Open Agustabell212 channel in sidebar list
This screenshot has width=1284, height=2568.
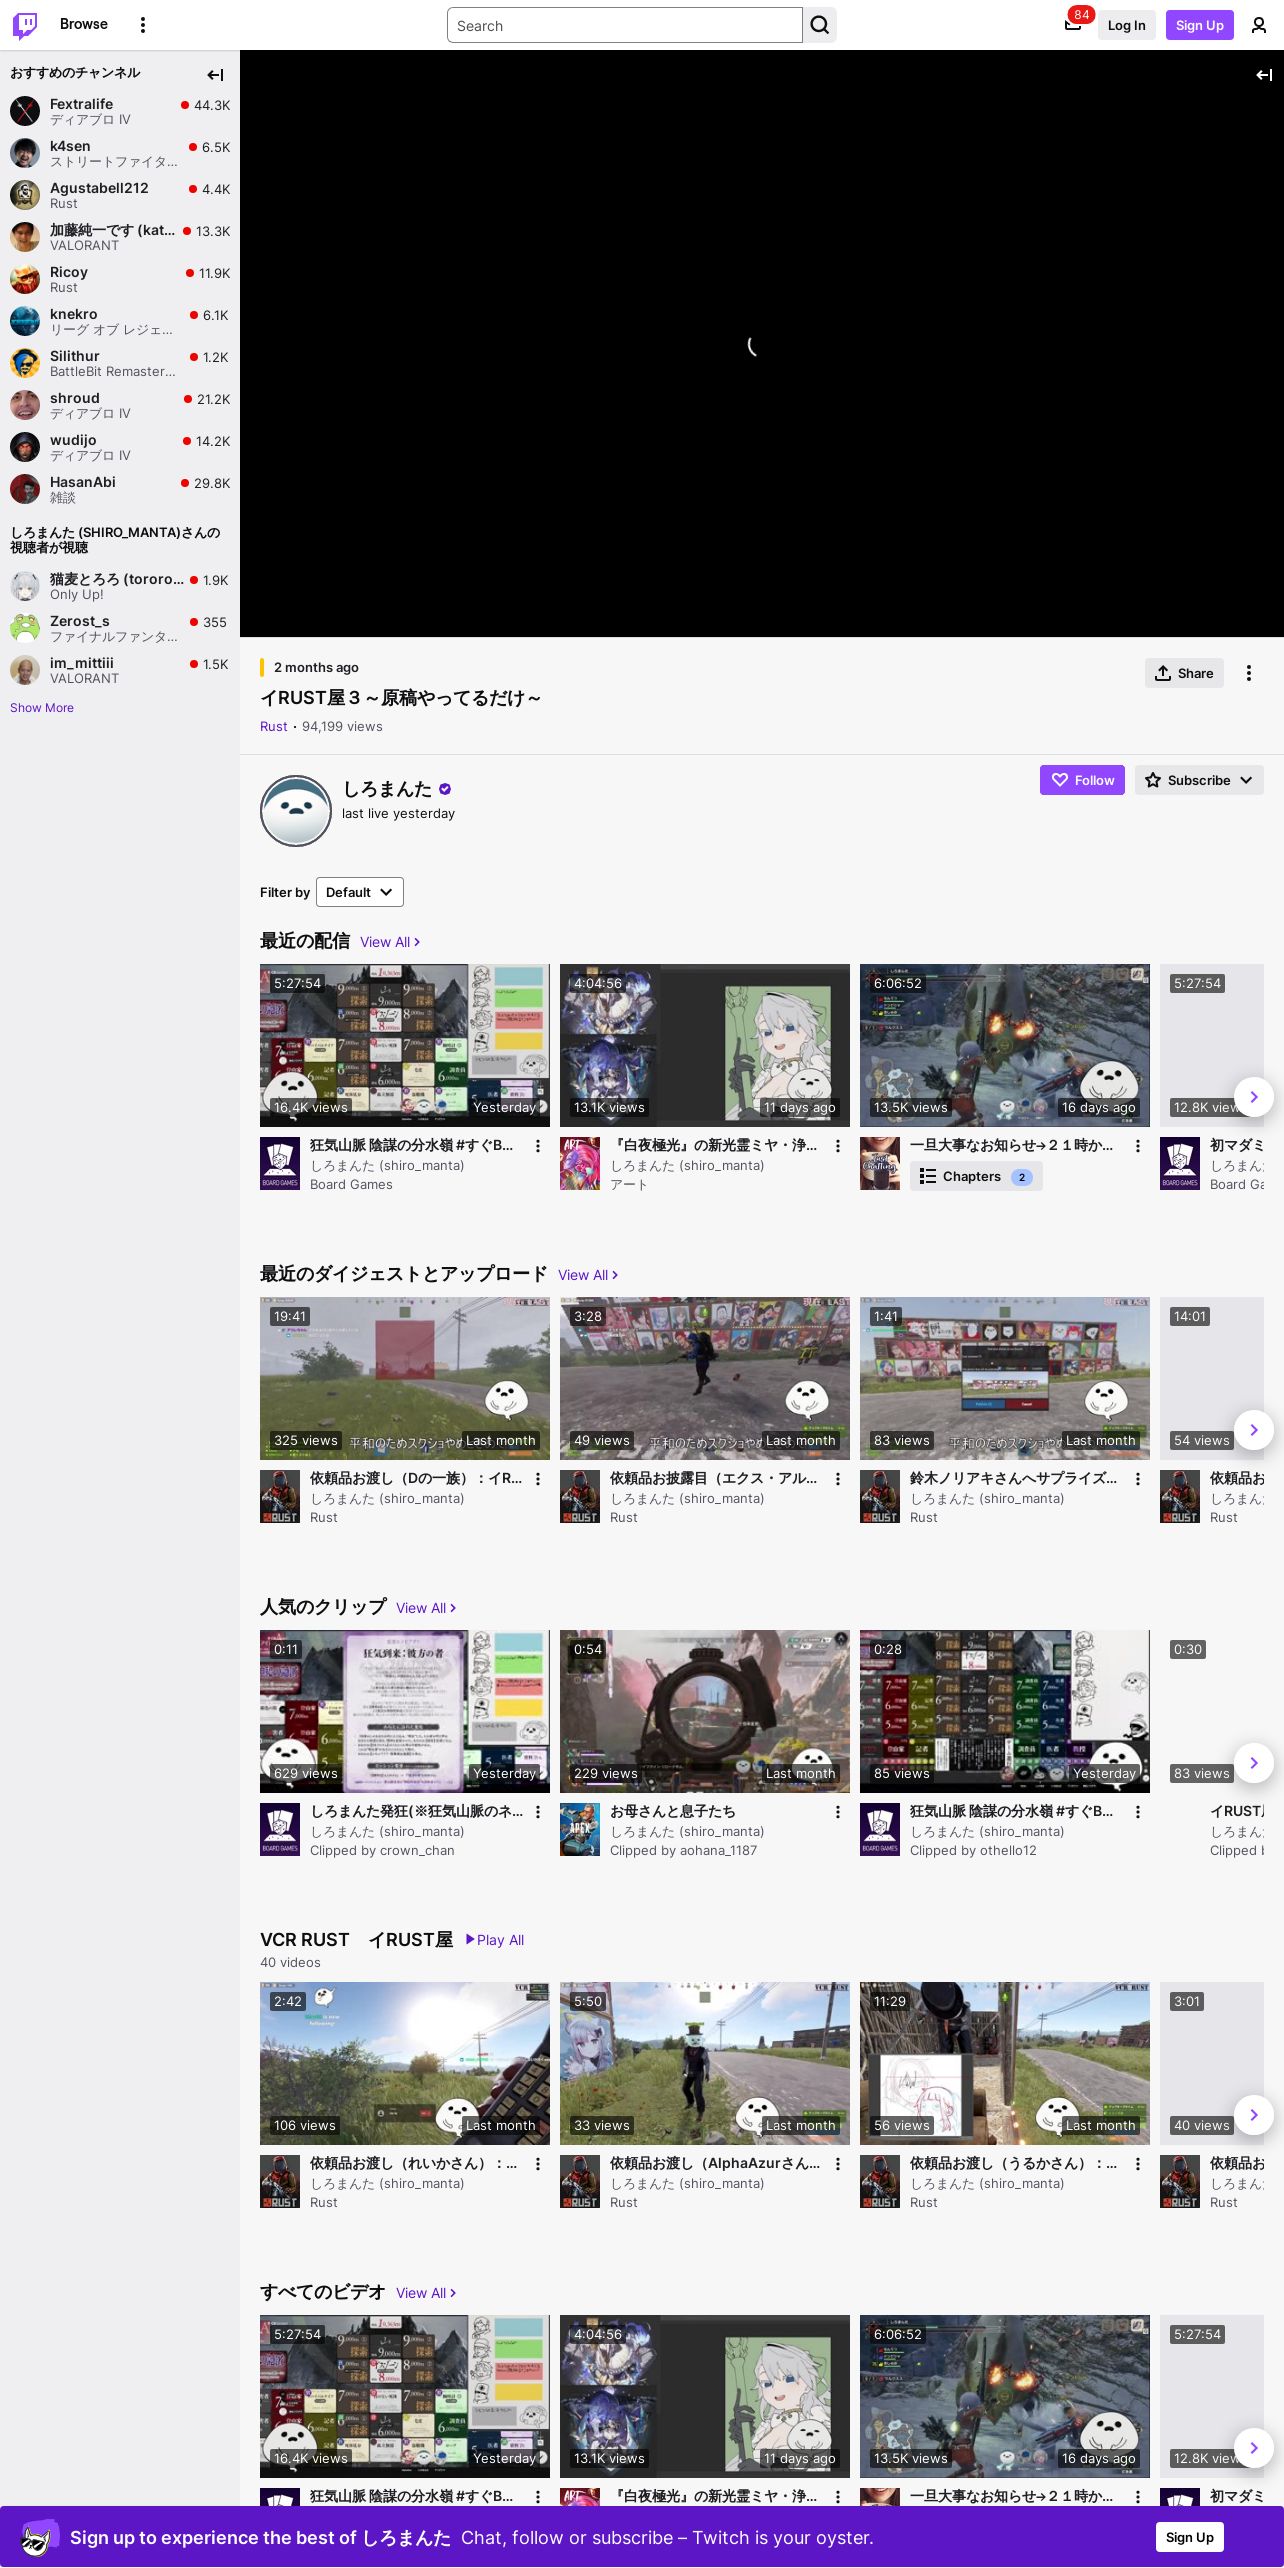[120, 195]
